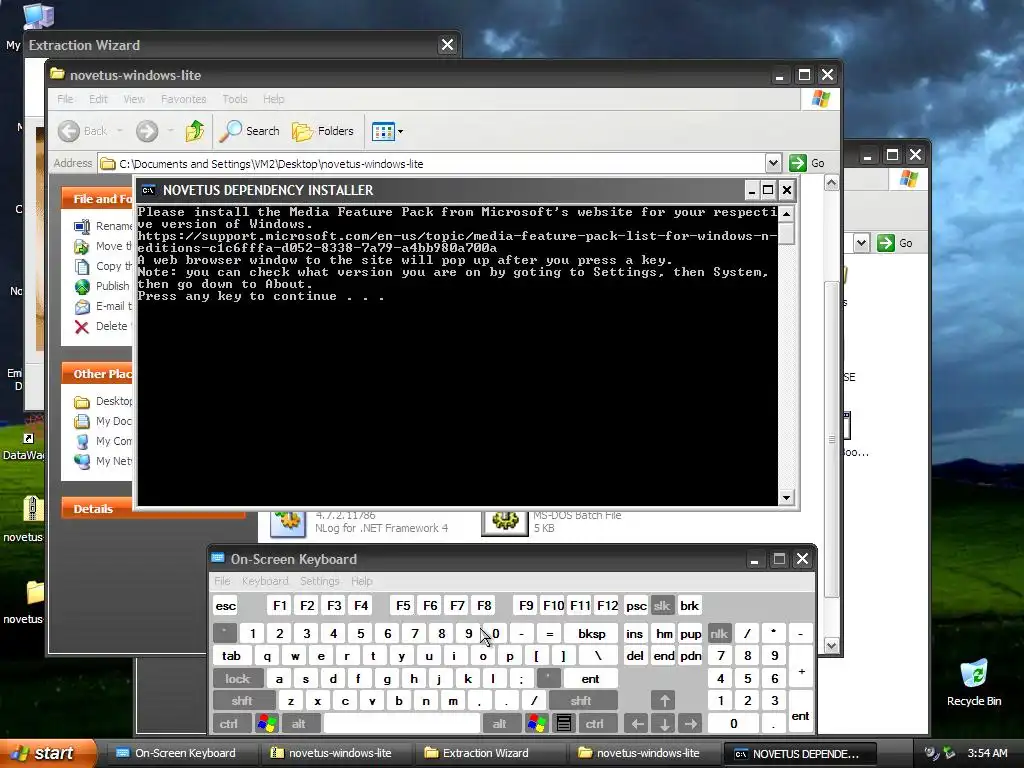
Task: Click the esc key on On-Screen Keyboard
Action: 225,606
